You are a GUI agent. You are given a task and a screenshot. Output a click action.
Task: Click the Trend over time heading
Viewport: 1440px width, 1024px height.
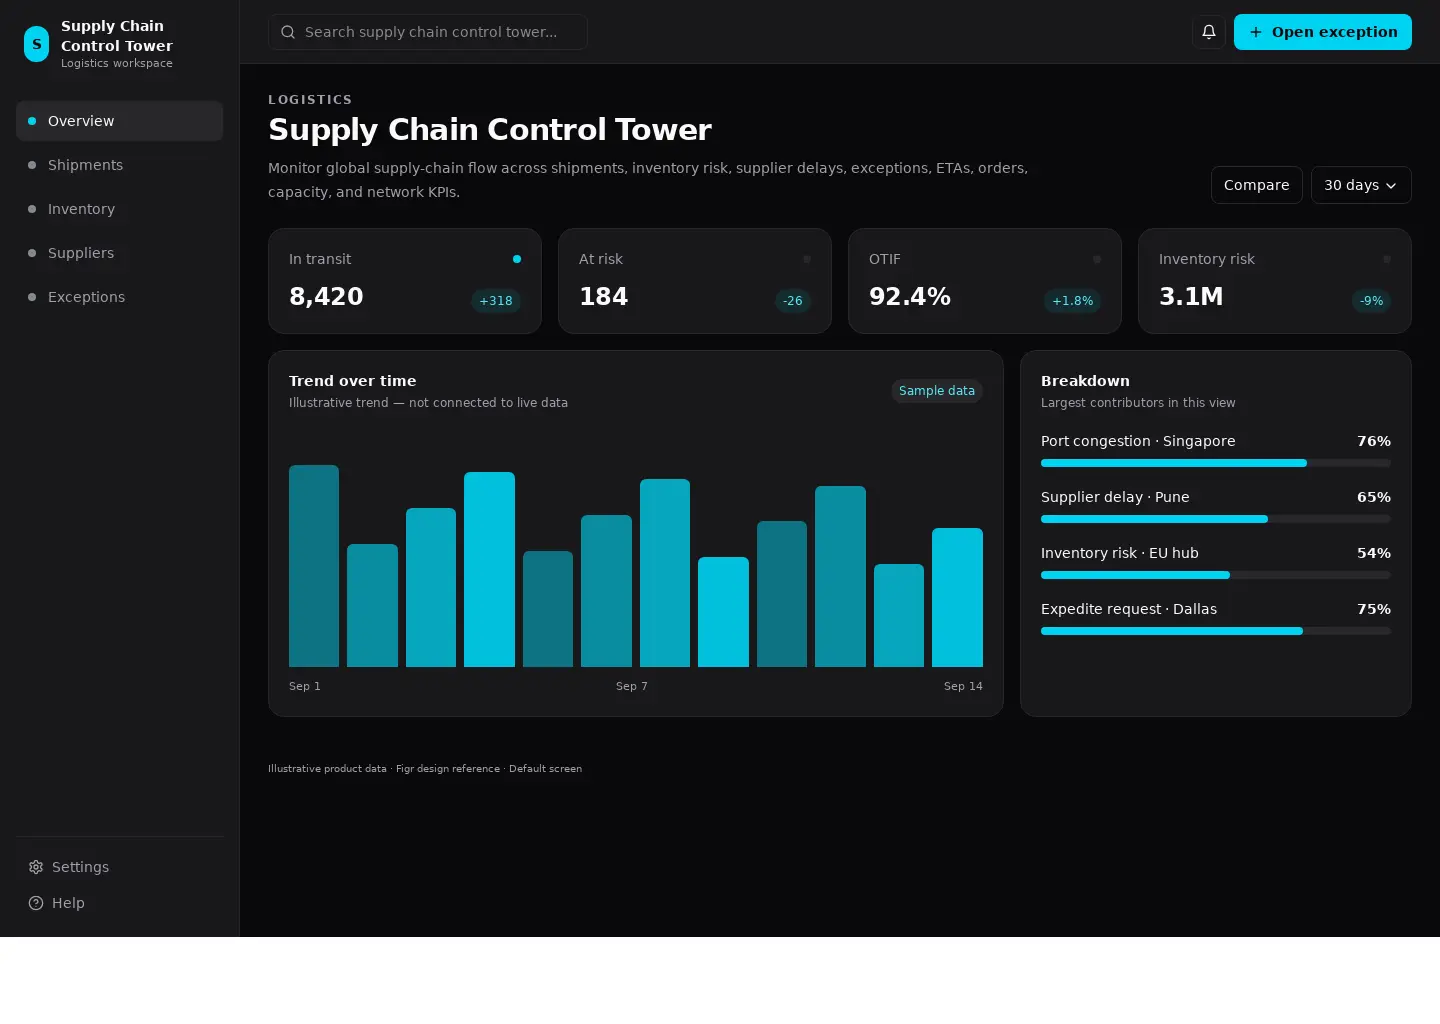pyautogui.click(x=353, y=381)
